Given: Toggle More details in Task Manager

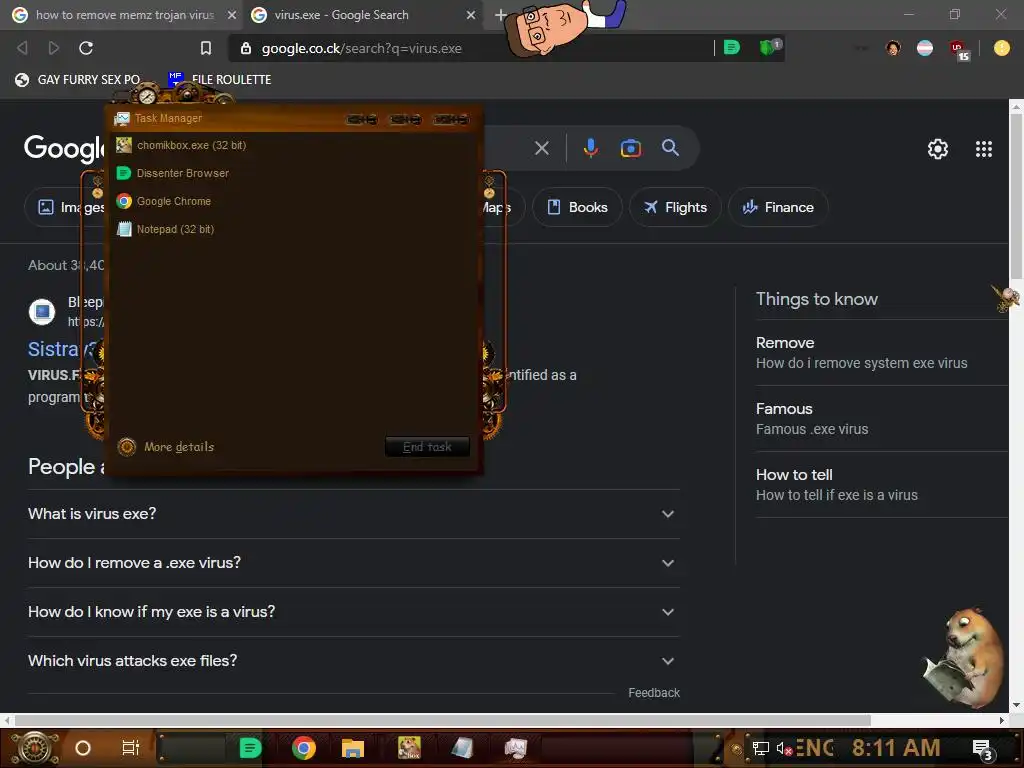Looking at the screenshot, I should 166,447.
